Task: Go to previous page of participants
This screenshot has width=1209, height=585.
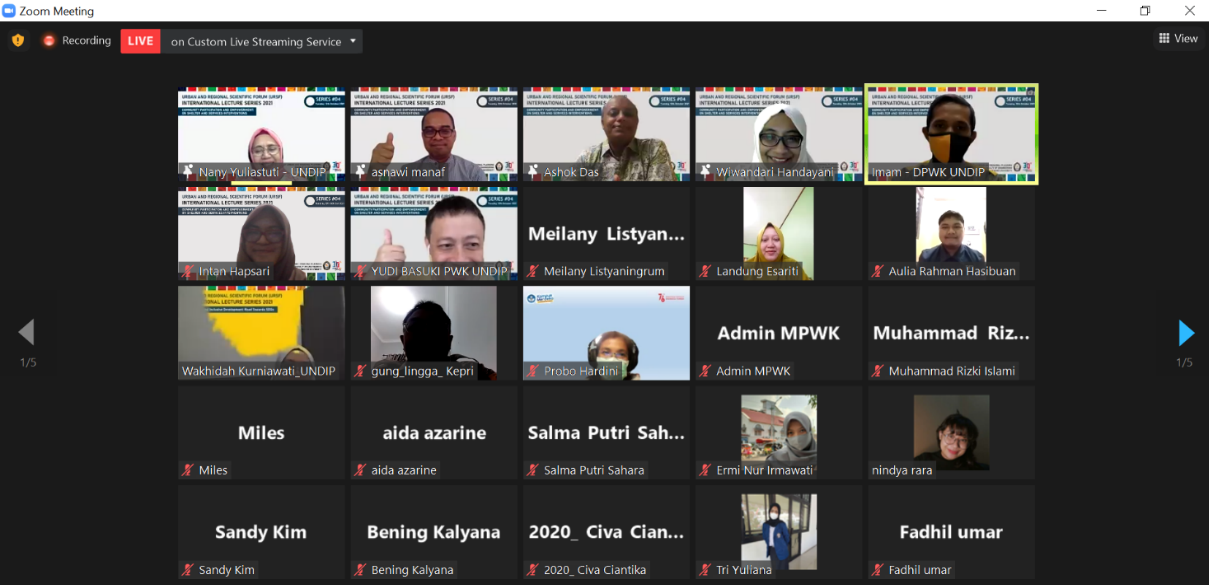Action: [x=27, y=333]
